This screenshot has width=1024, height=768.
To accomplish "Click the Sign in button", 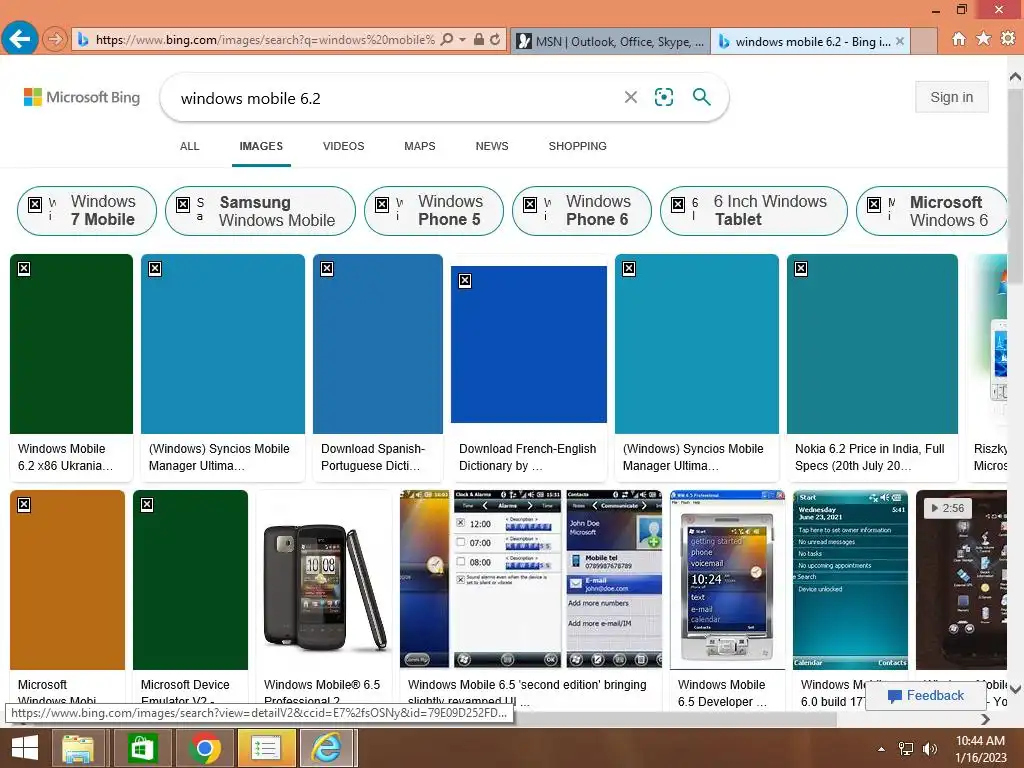I will point(952,97).
